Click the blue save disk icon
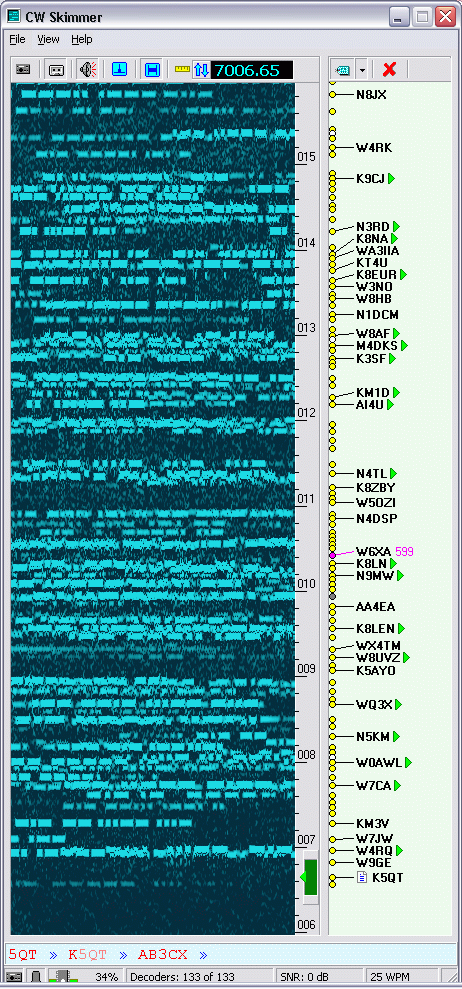Screen dimensions: 462x989 pos(151,69)
